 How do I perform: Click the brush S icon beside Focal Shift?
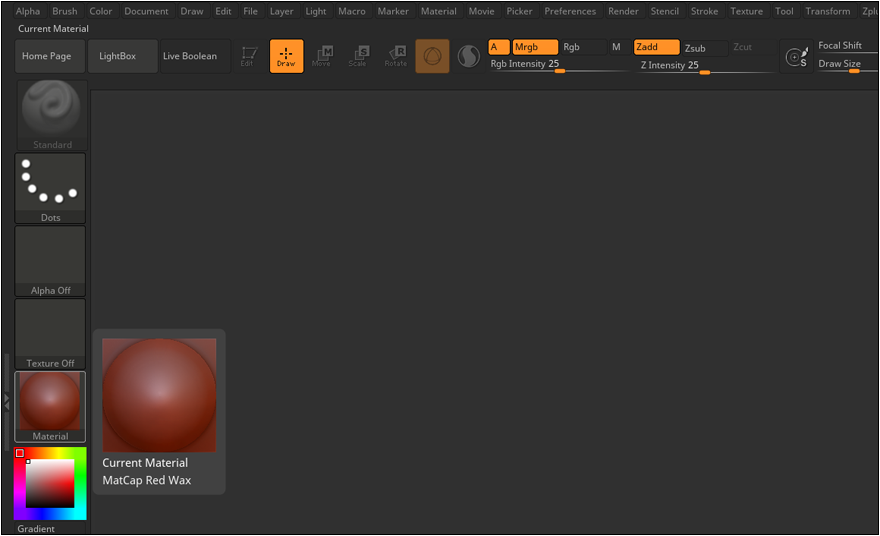point(796,57)
